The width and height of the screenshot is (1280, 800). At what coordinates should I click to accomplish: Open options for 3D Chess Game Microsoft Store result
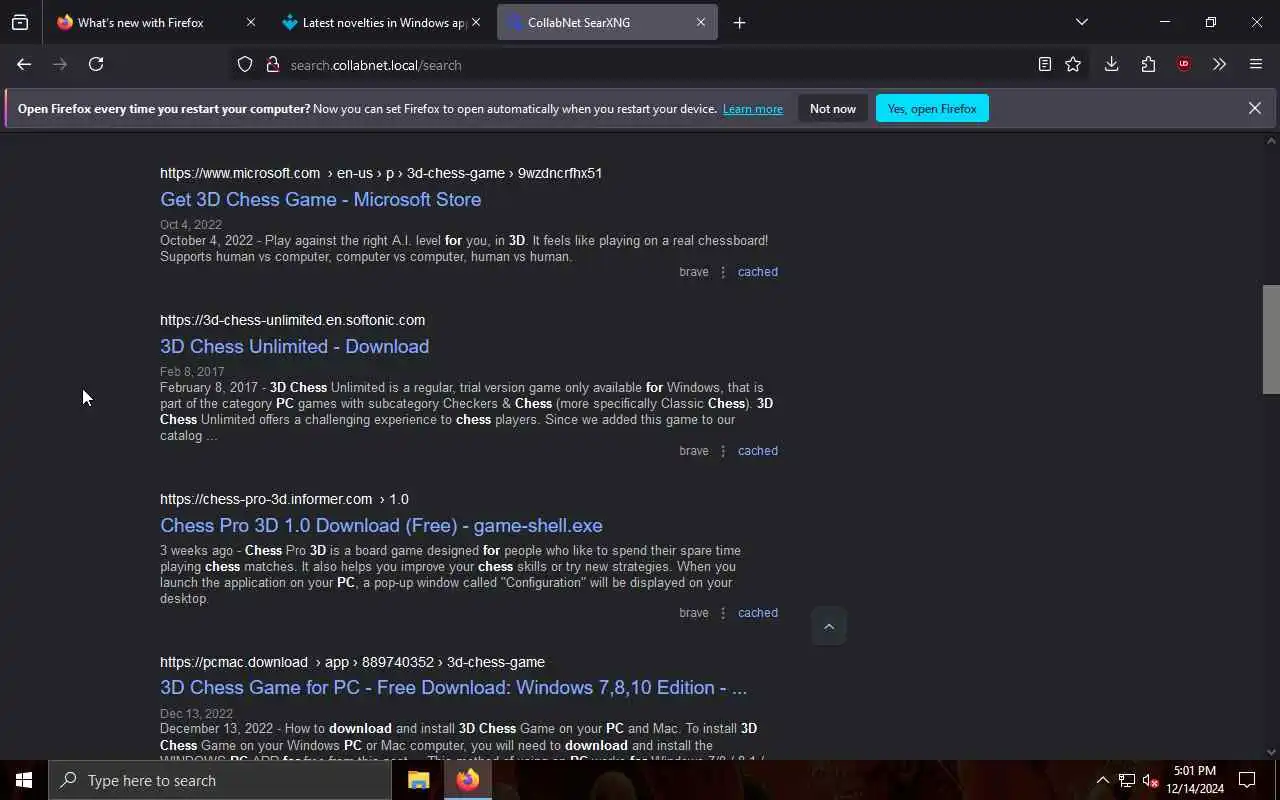click(723, 272)
